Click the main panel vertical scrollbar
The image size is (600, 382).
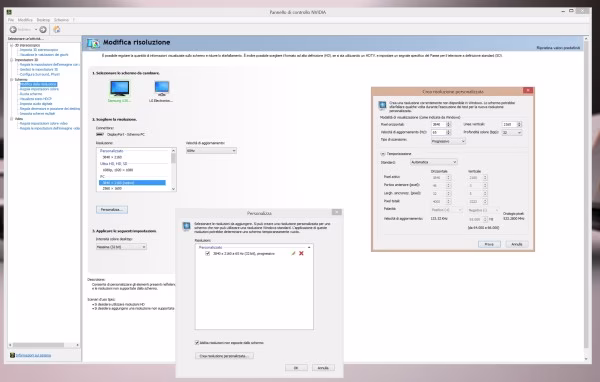(586, 199)
